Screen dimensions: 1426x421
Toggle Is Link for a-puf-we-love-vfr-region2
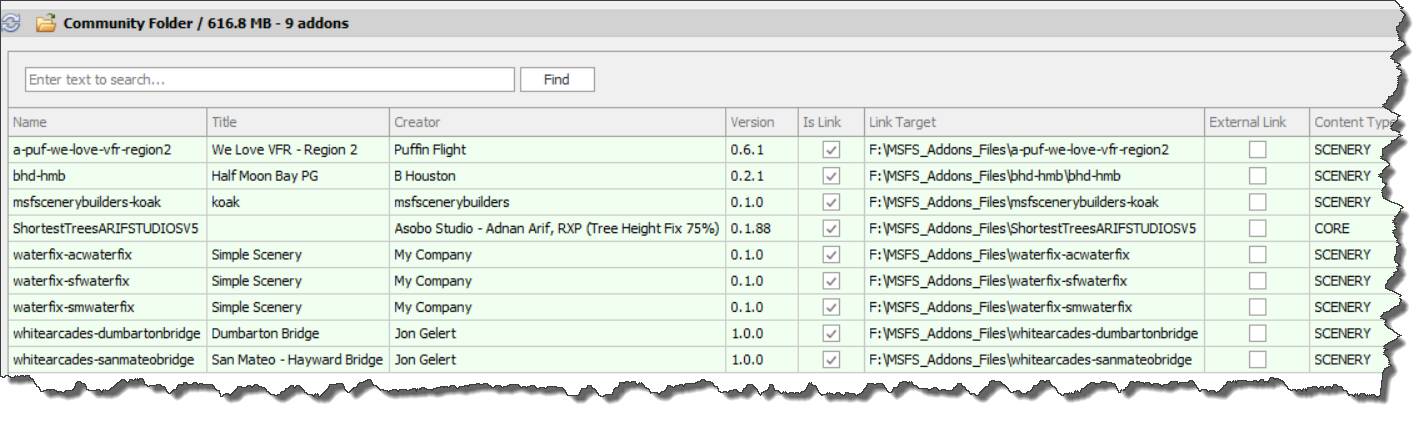(830, 150)
